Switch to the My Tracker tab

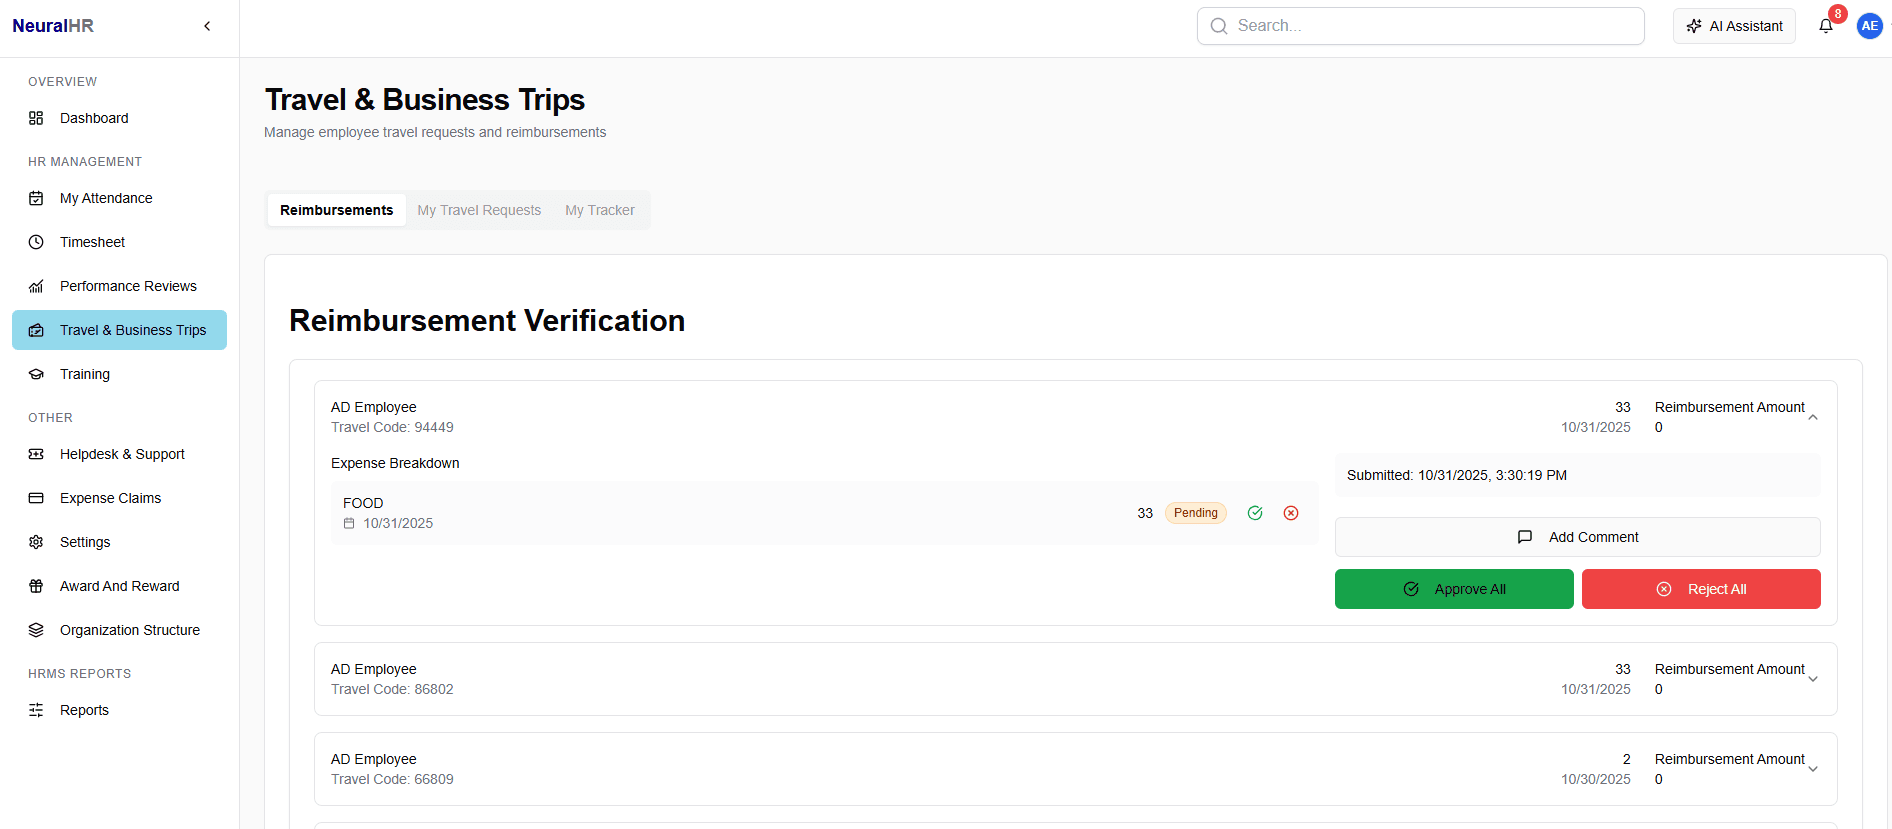[600, 210]
